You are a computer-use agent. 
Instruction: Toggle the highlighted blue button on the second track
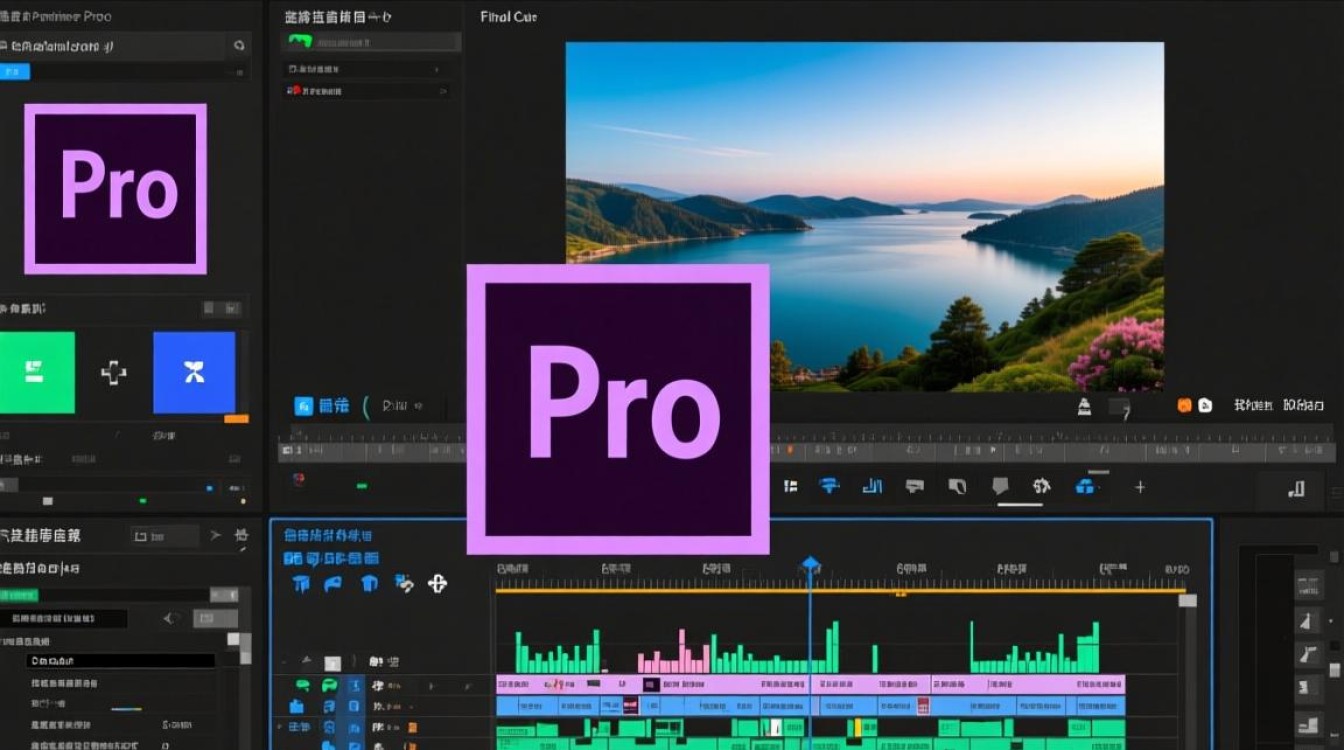click(354, 706)
